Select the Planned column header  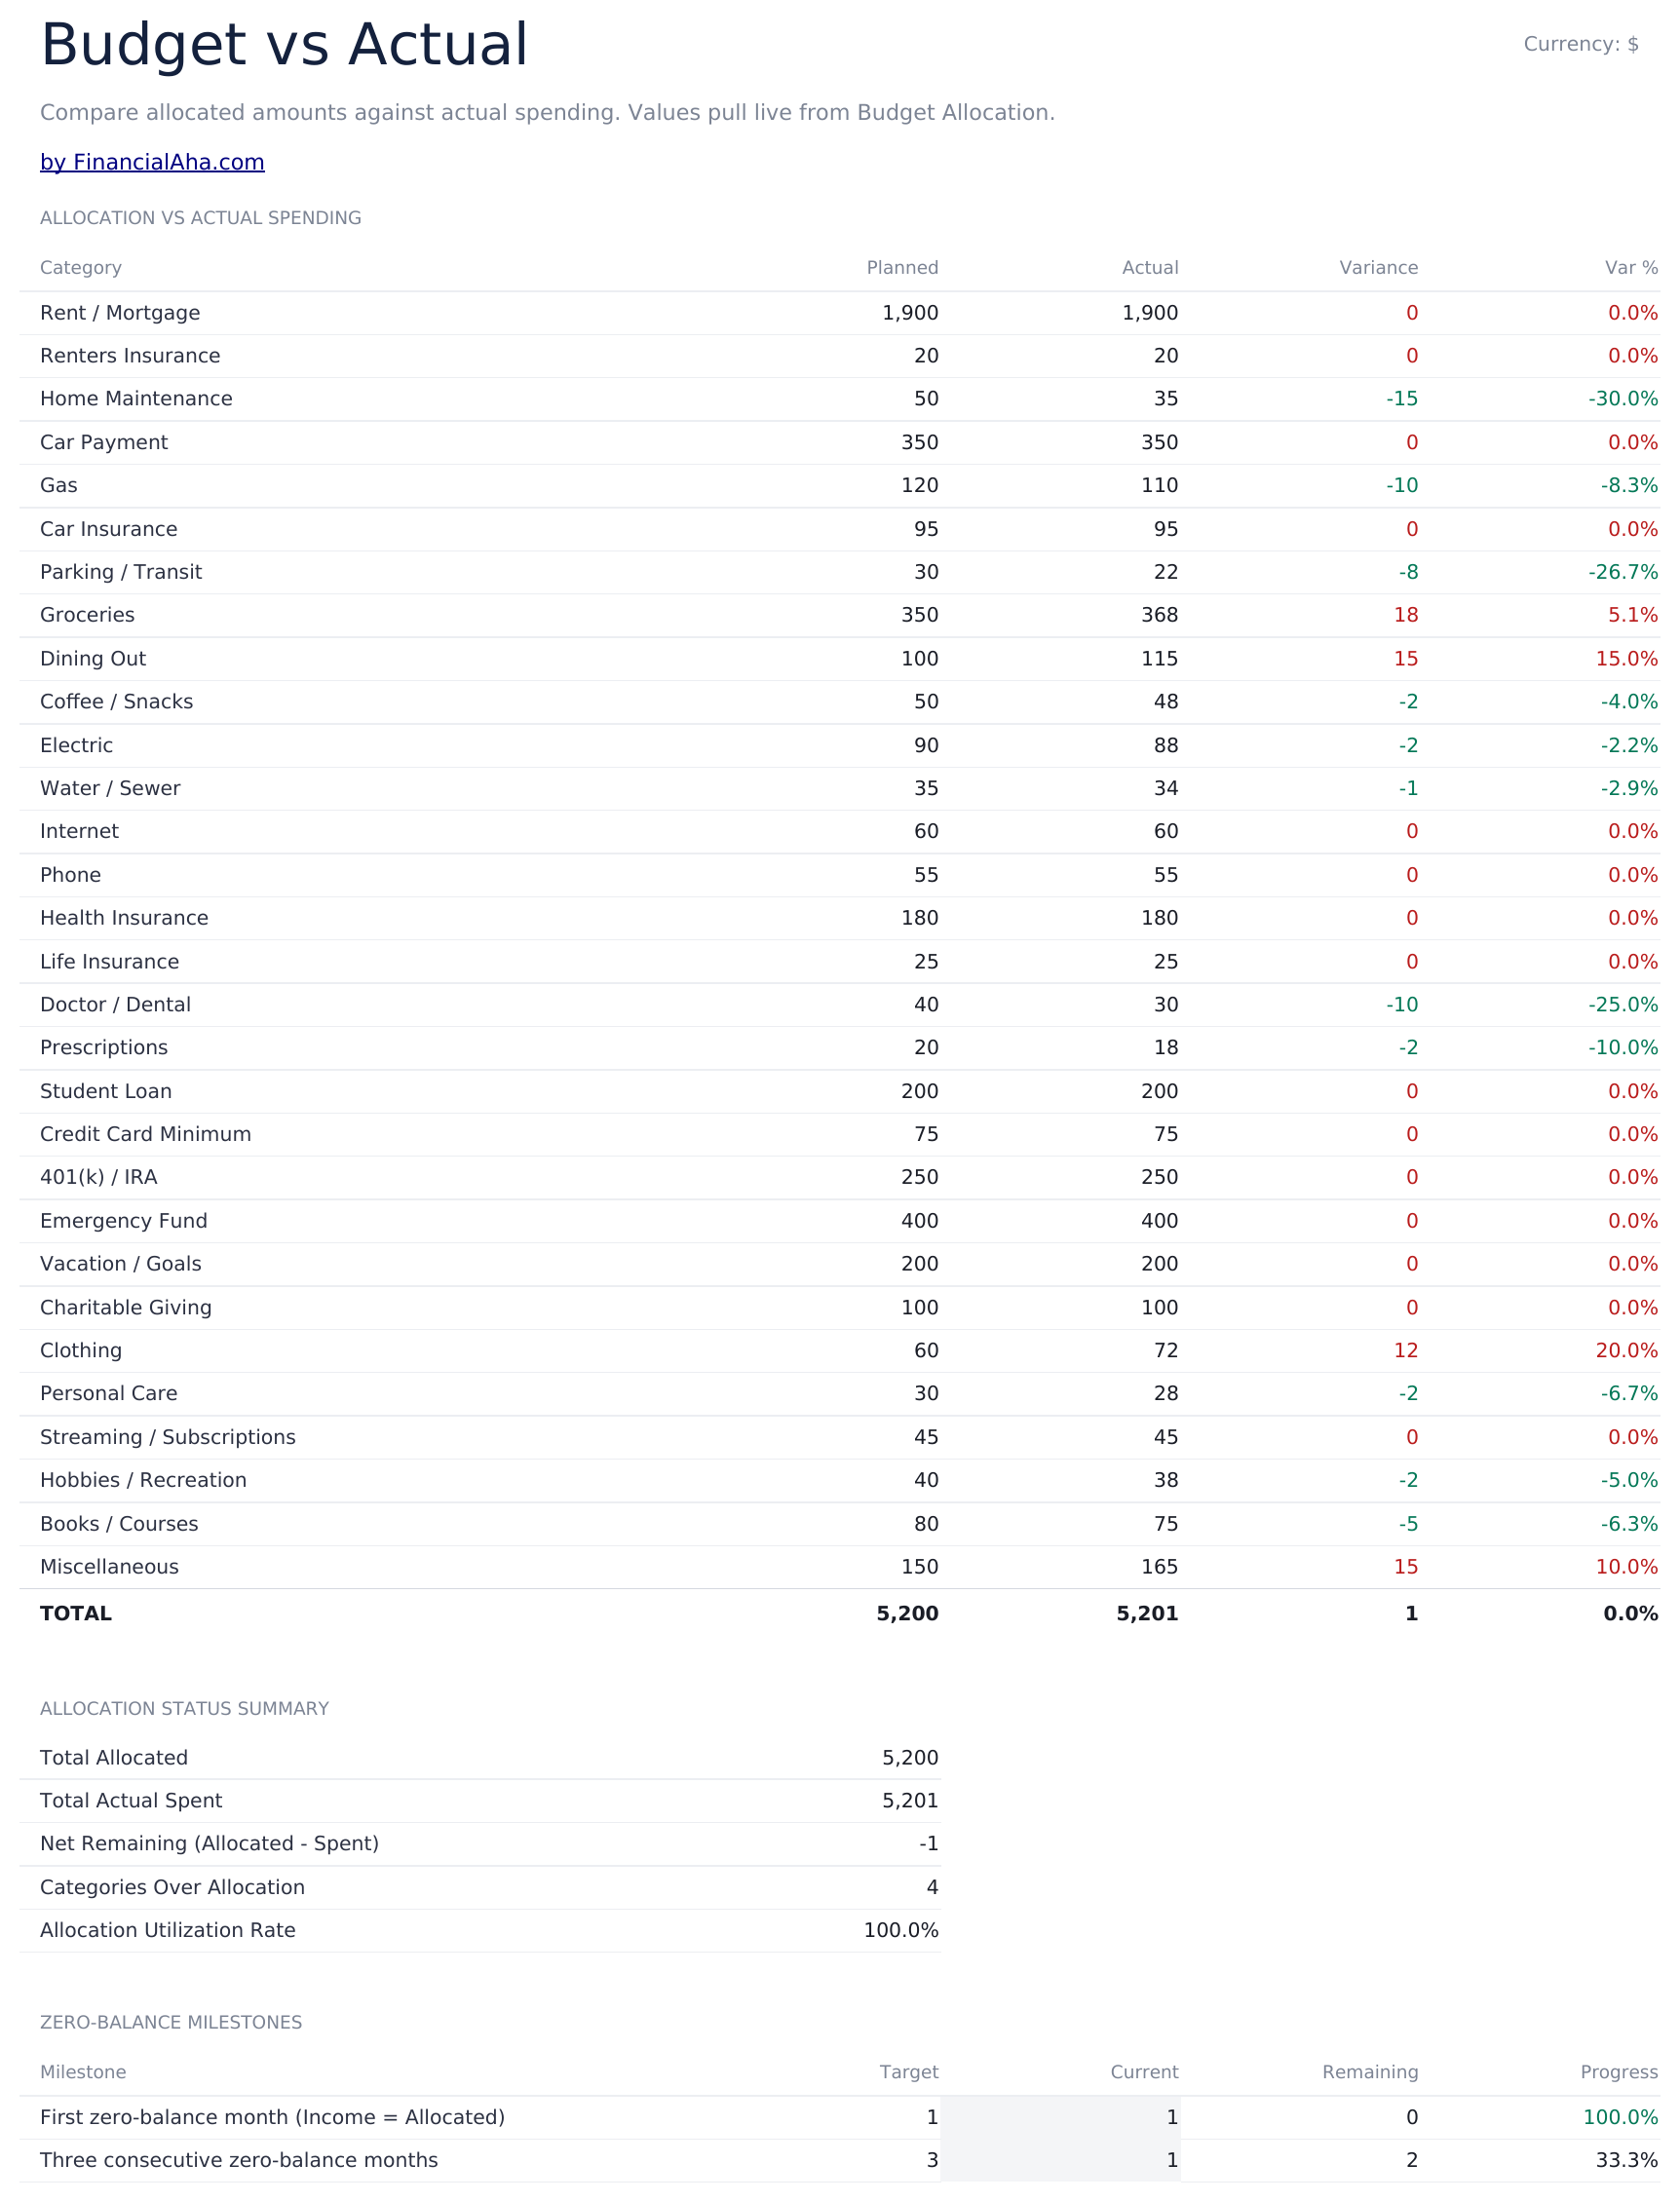click(x=902, y=268)
